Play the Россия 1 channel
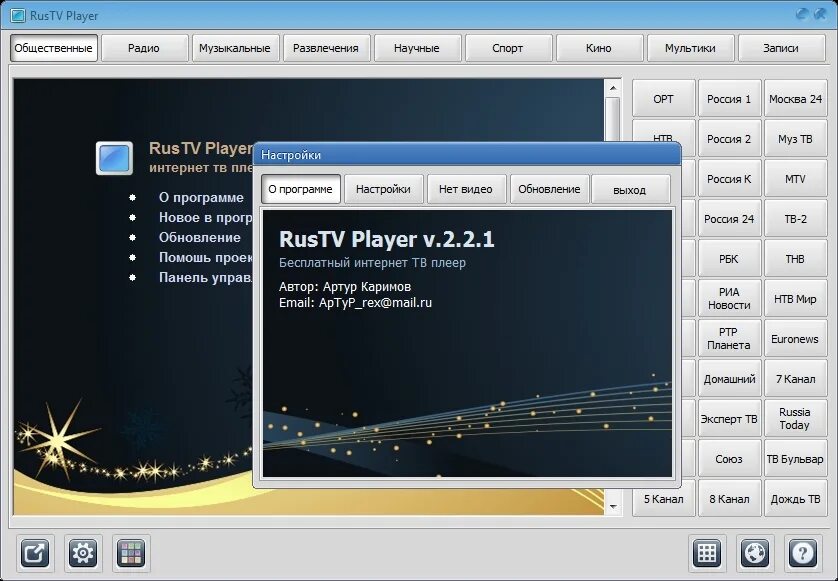Viewport: 838px width, 581px height. [x=729, y=99]
